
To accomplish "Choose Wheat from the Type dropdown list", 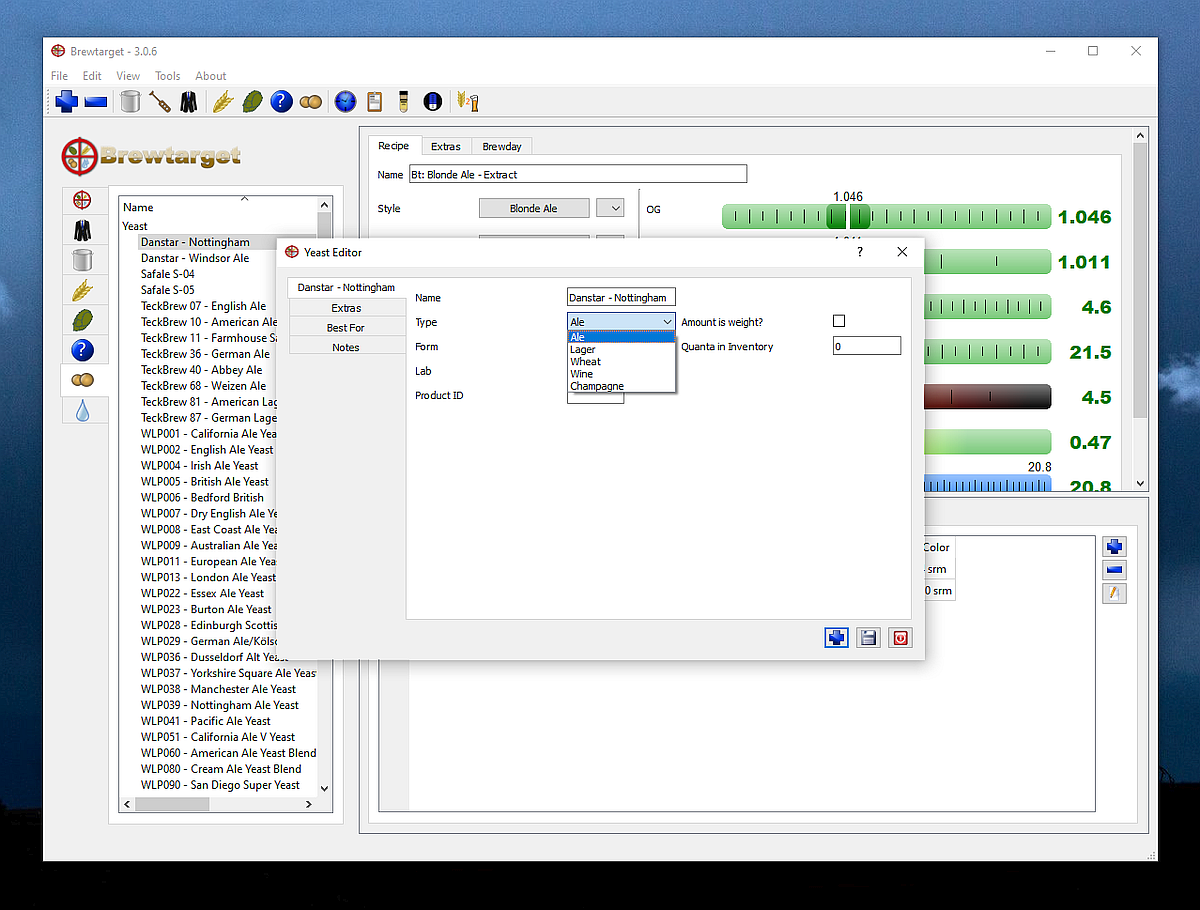I will pyautogui.click(x=621, y=361).
